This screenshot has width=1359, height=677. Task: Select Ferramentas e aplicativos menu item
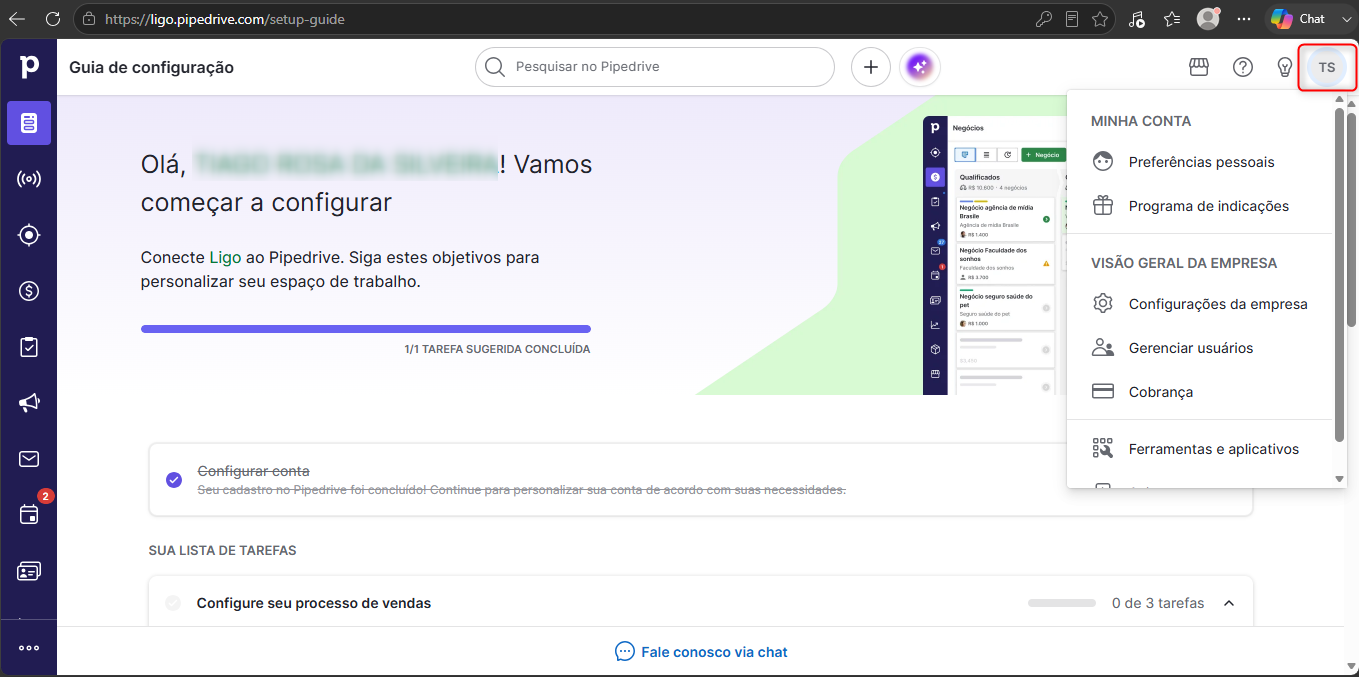coord(1200,449)
